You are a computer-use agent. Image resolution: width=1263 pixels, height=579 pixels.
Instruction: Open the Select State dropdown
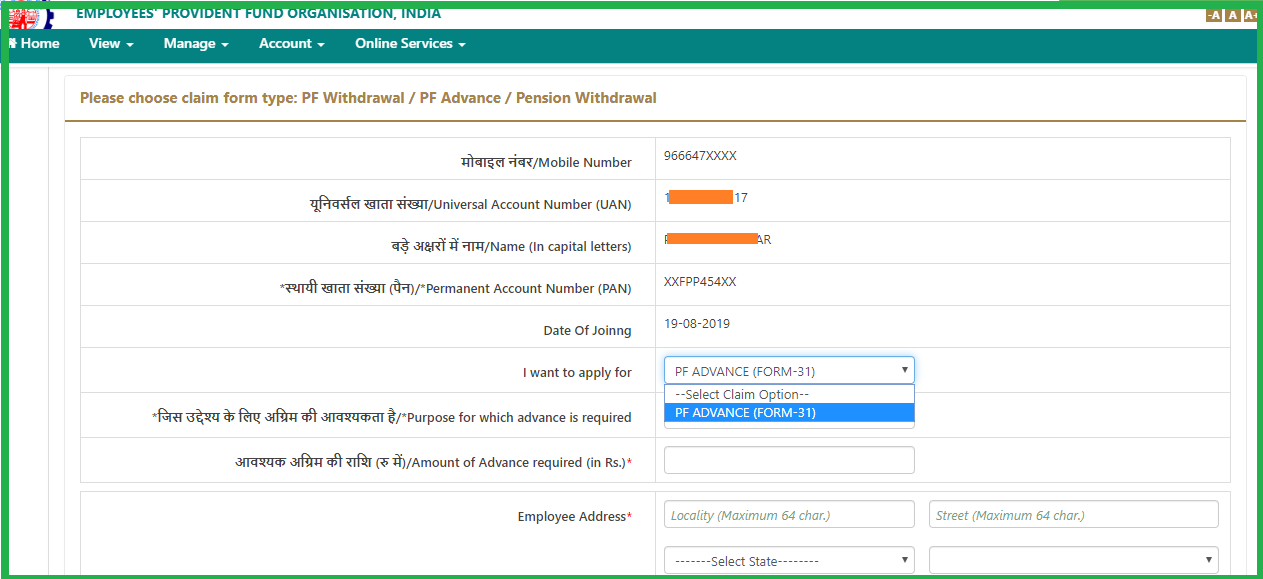pos(788,560)
